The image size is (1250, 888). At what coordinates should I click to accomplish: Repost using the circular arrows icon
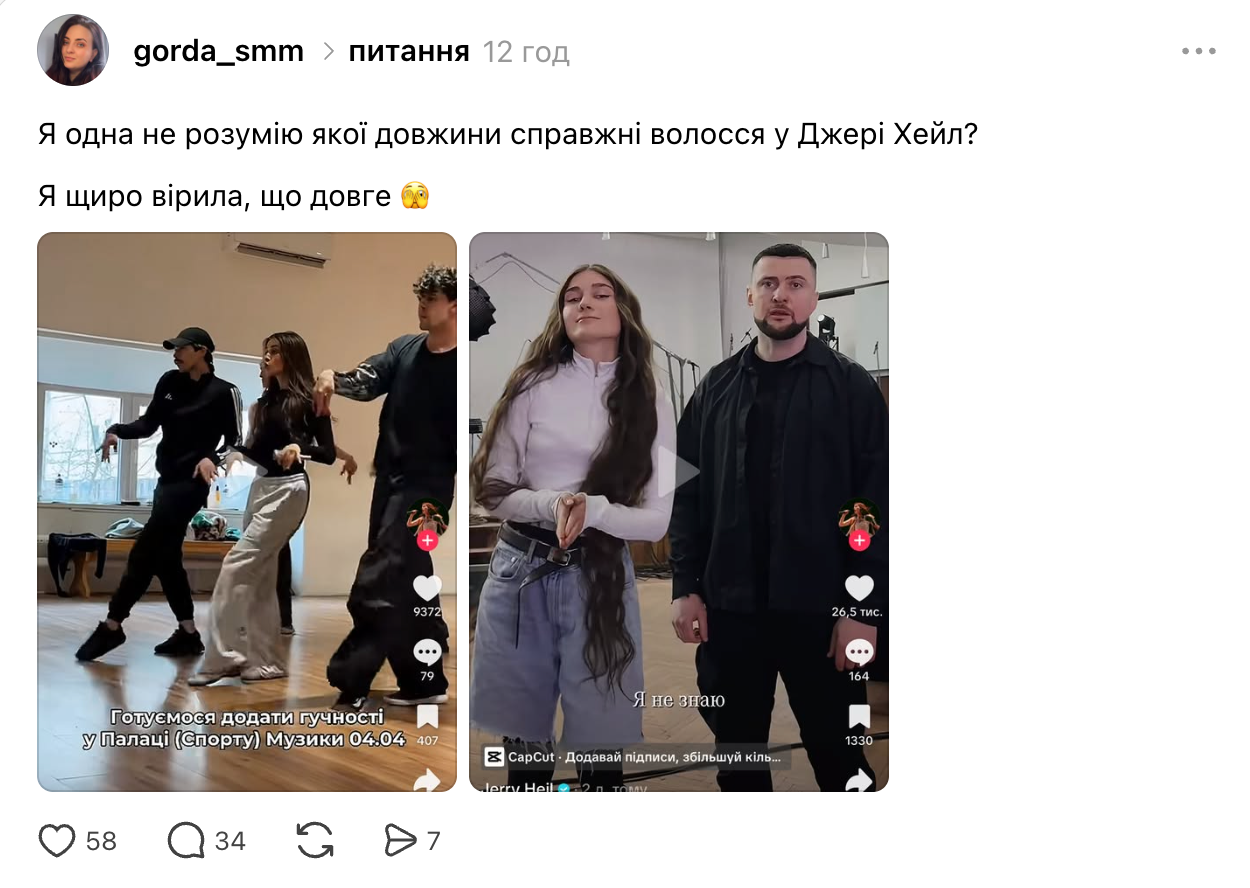pos(315,841)
